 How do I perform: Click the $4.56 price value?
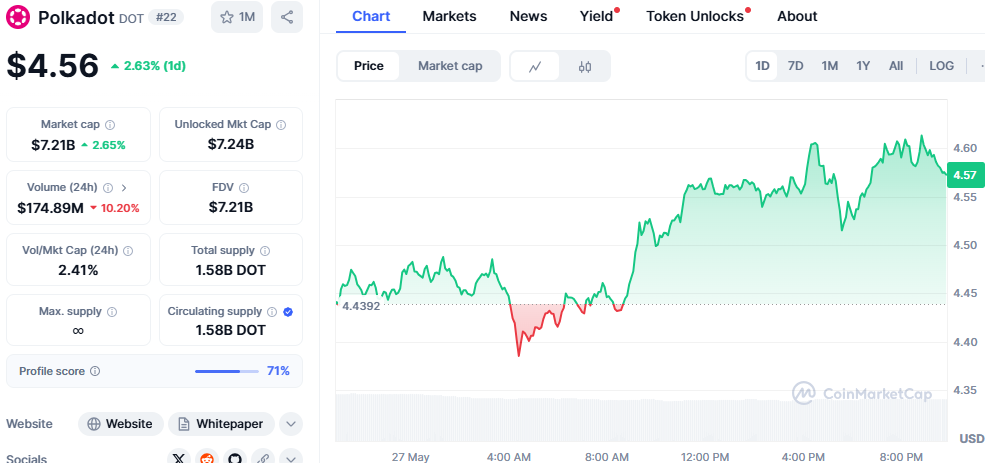[x=53, y=65]
